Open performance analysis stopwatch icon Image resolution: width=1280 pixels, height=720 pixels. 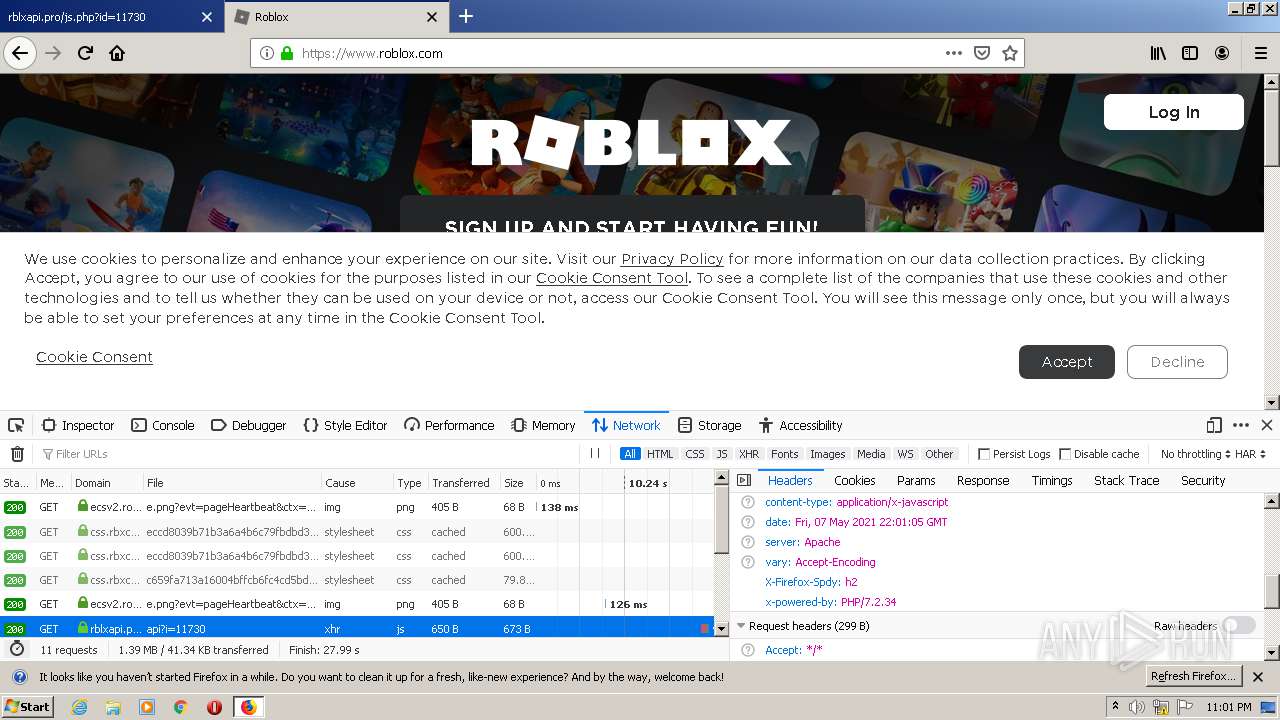tap(17, 649)
